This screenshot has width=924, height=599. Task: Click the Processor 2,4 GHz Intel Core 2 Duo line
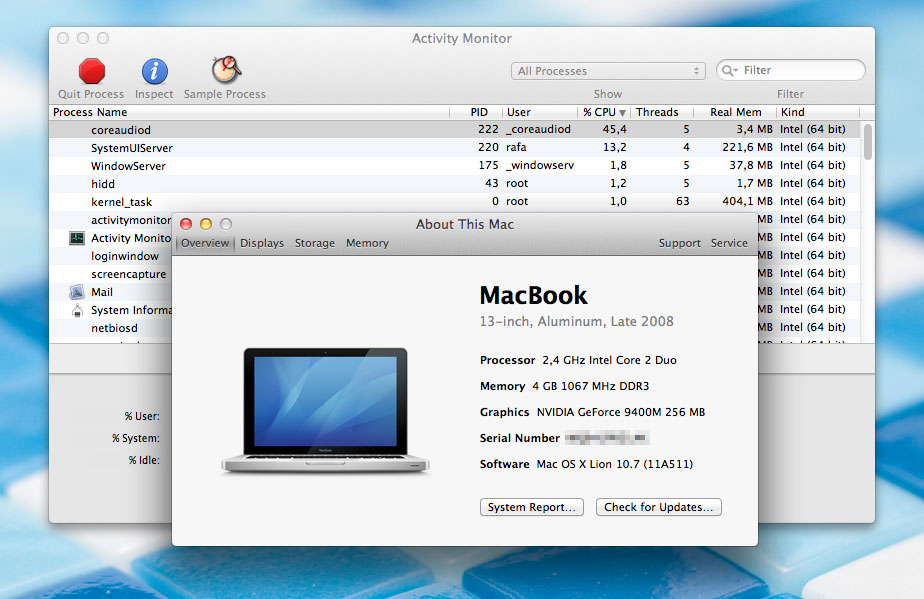click(578, 360)
